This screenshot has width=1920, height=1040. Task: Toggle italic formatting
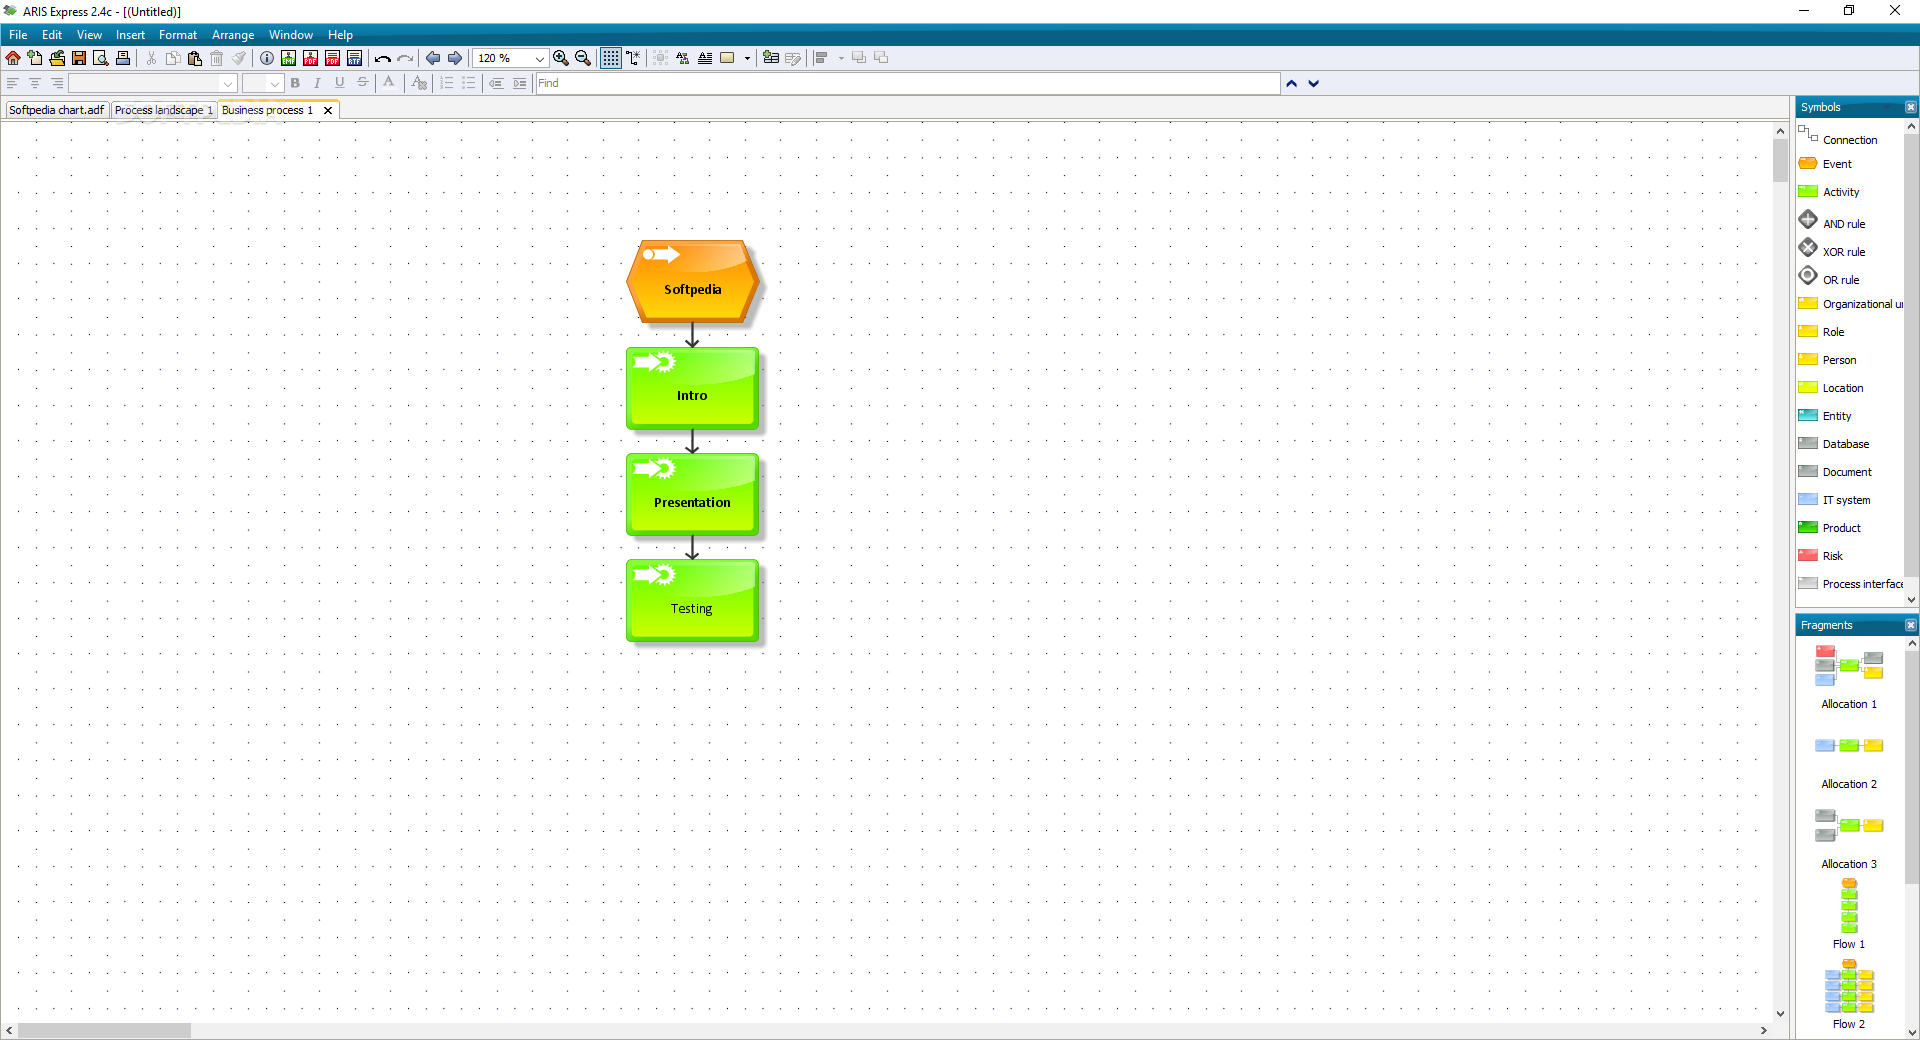tap(317, 84)
